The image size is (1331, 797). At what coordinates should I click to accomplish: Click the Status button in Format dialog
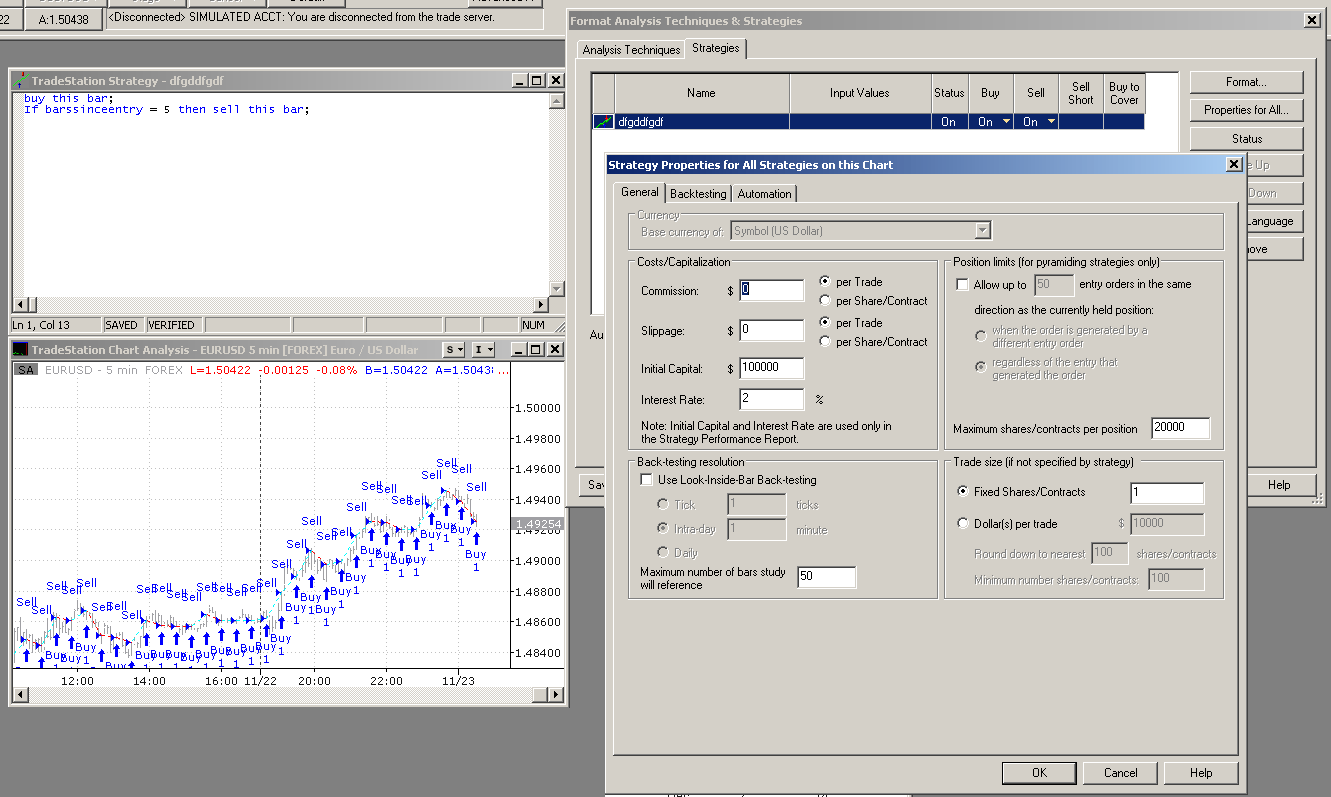click(x=1246, y=139)
